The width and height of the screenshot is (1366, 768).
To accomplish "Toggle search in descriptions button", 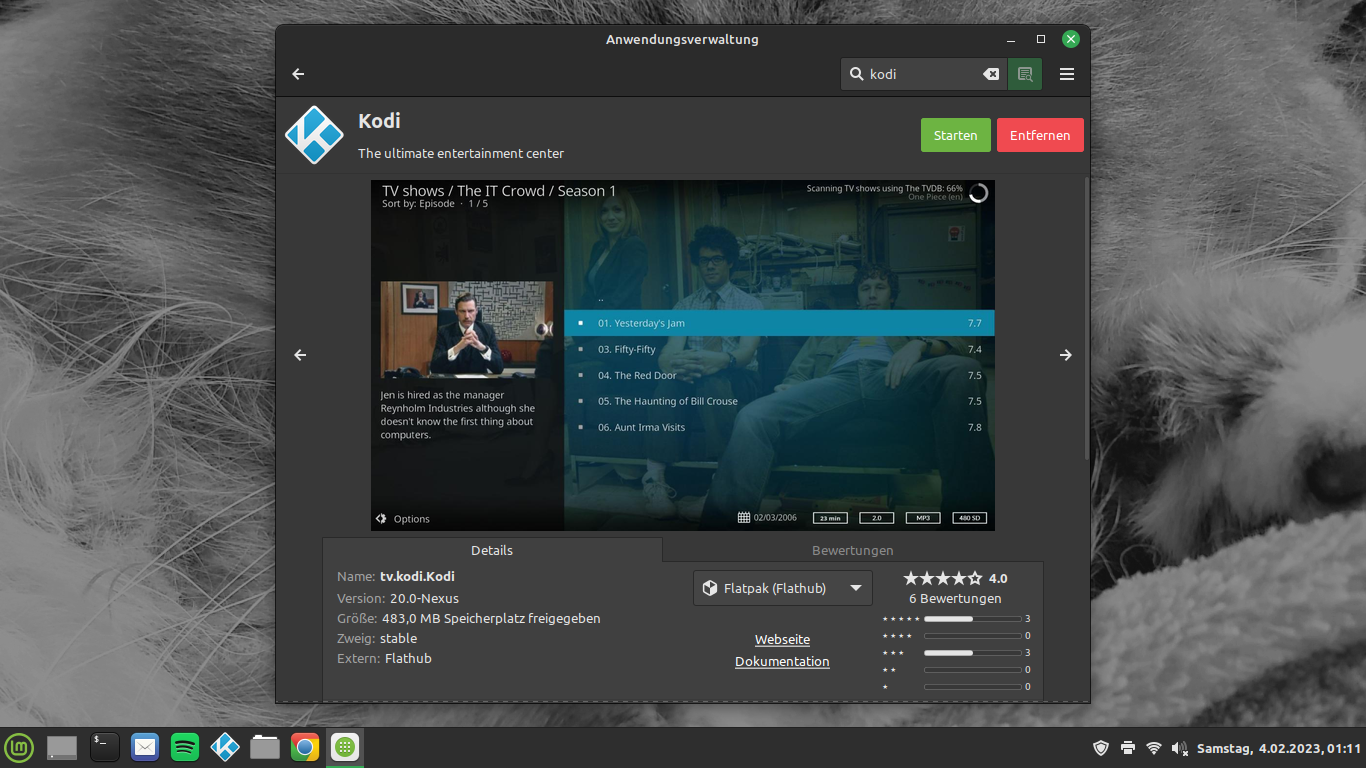I will pos(1025,74).
